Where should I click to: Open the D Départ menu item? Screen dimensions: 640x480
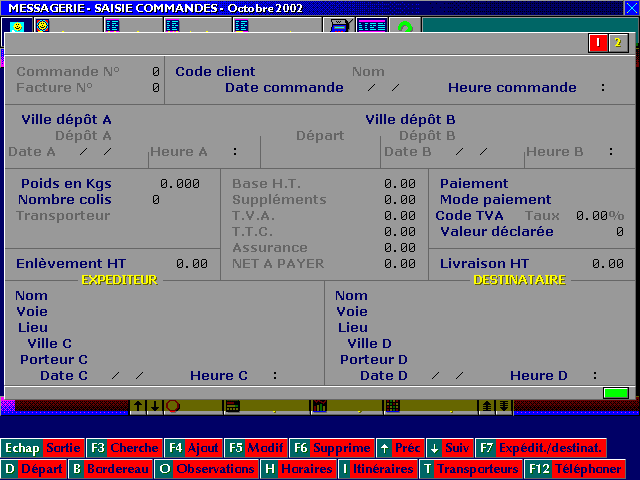click(x=34, y=469)
